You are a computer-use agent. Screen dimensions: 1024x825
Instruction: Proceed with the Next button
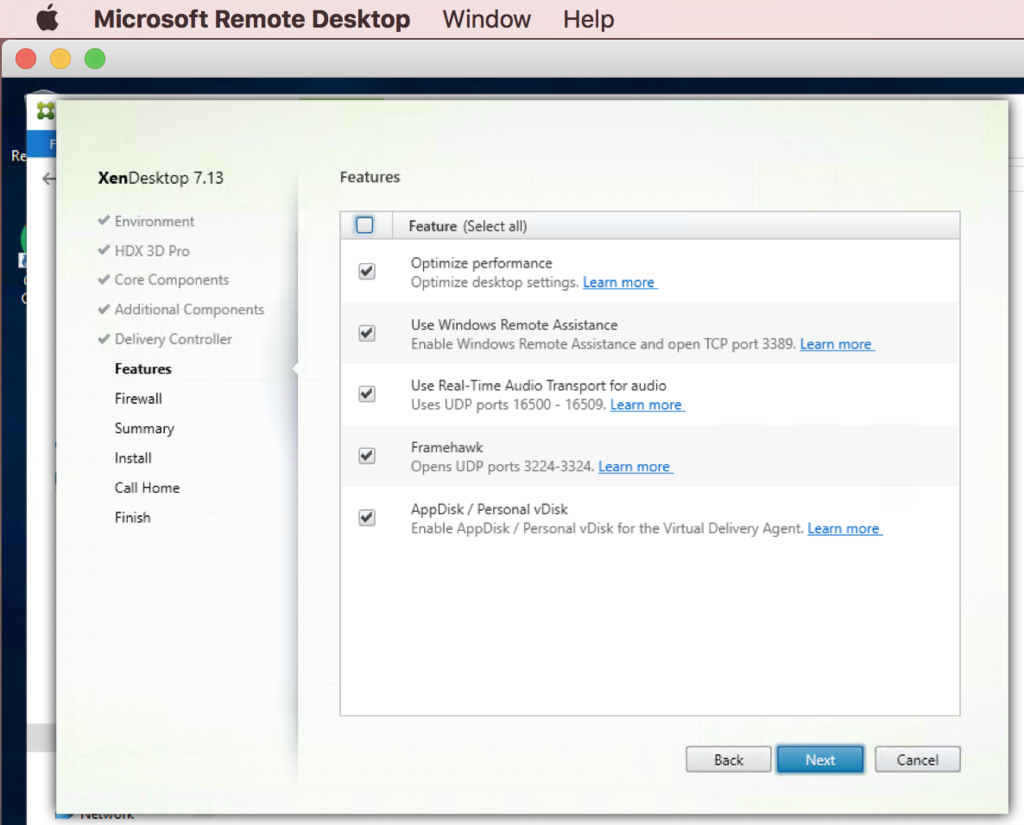(x=820, y=760)
